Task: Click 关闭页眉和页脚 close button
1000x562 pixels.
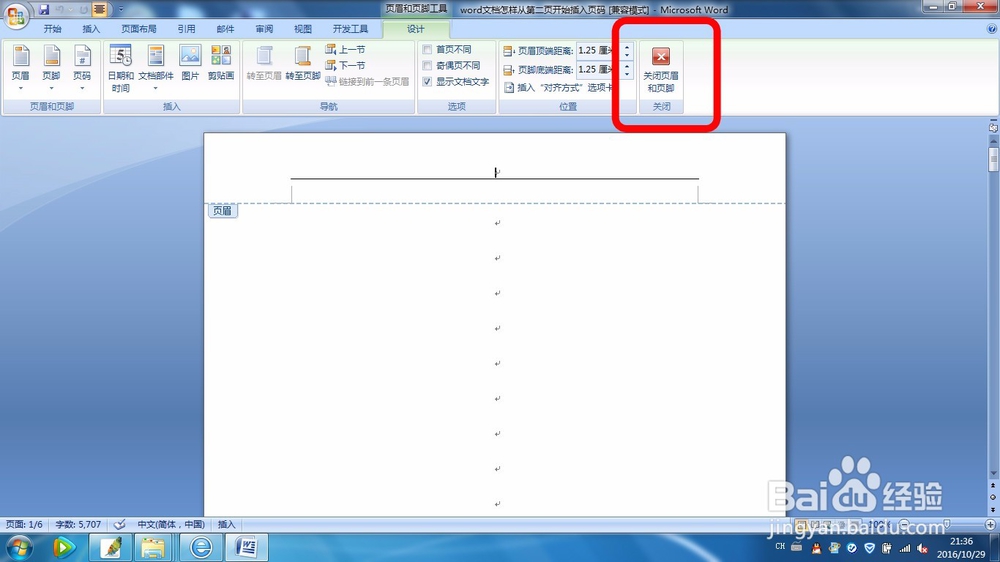Action: point(661,70)
